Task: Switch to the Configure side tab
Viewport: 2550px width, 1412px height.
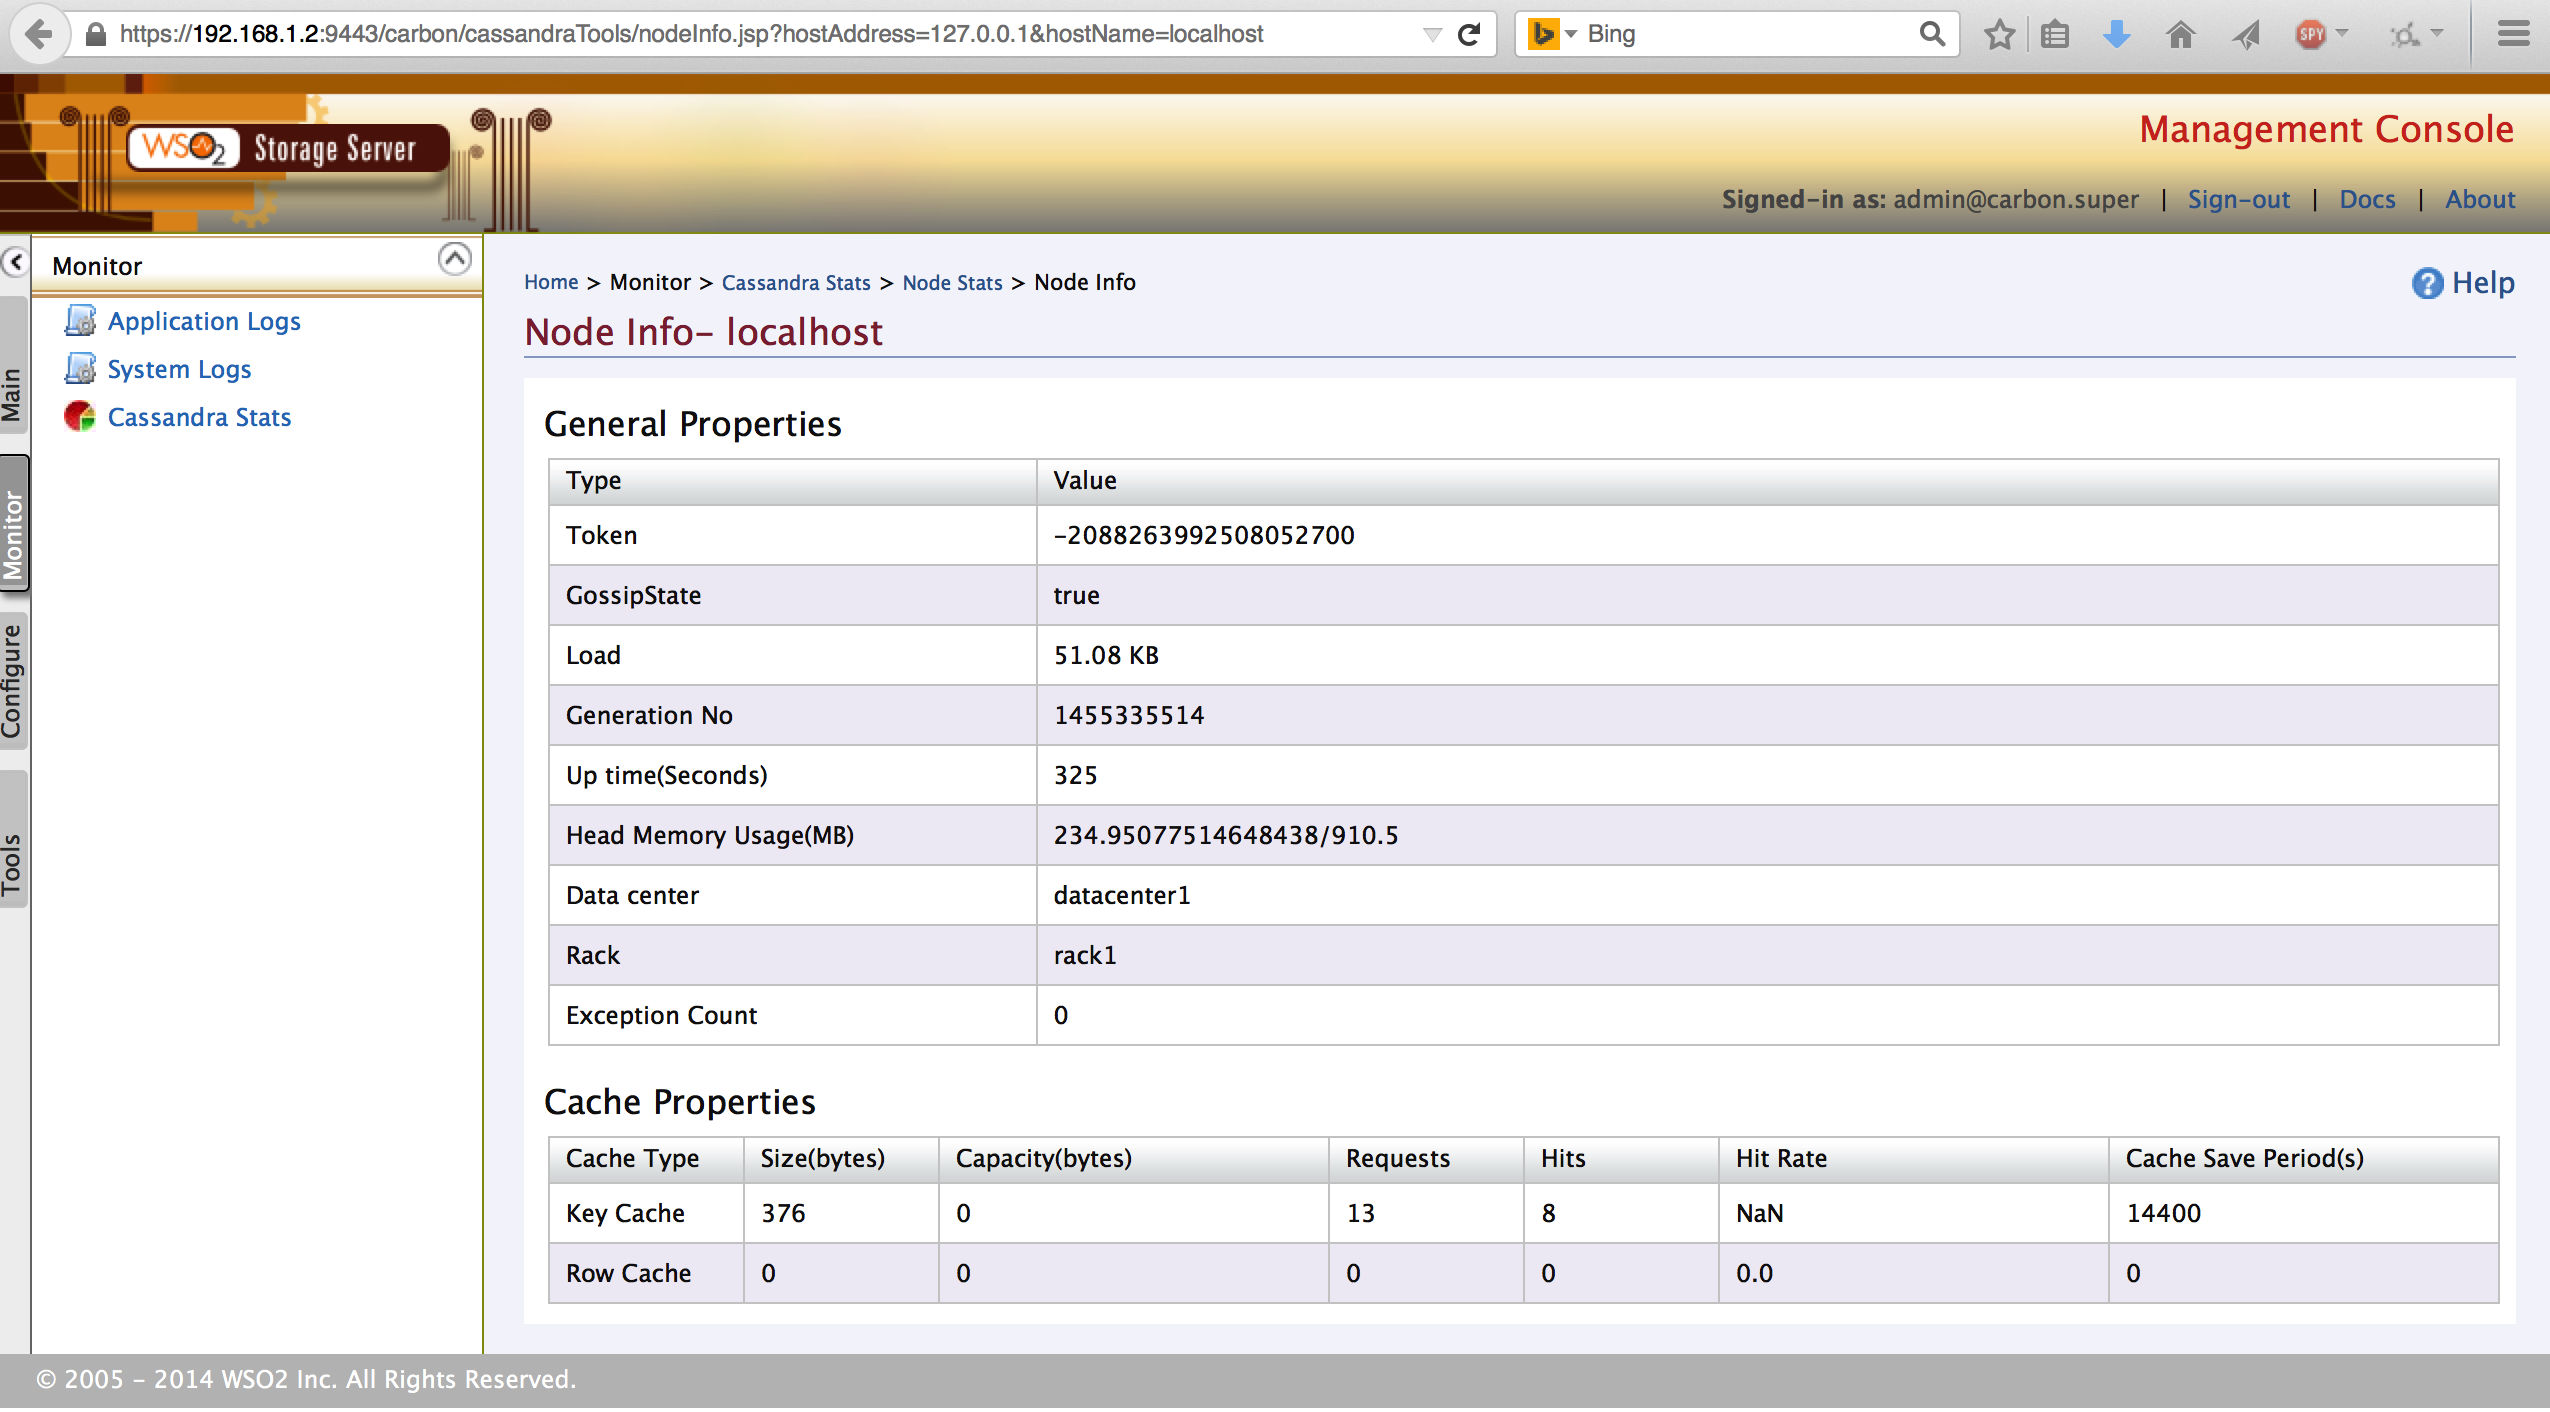Action: click(13, 681)
